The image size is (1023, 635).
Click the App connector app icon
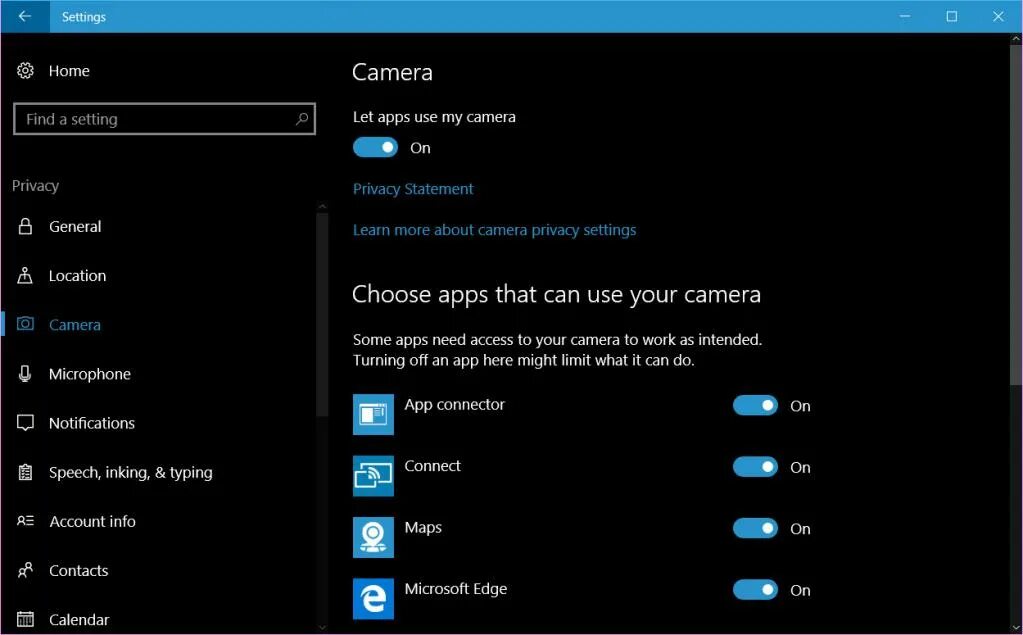(x=373, y=414)
